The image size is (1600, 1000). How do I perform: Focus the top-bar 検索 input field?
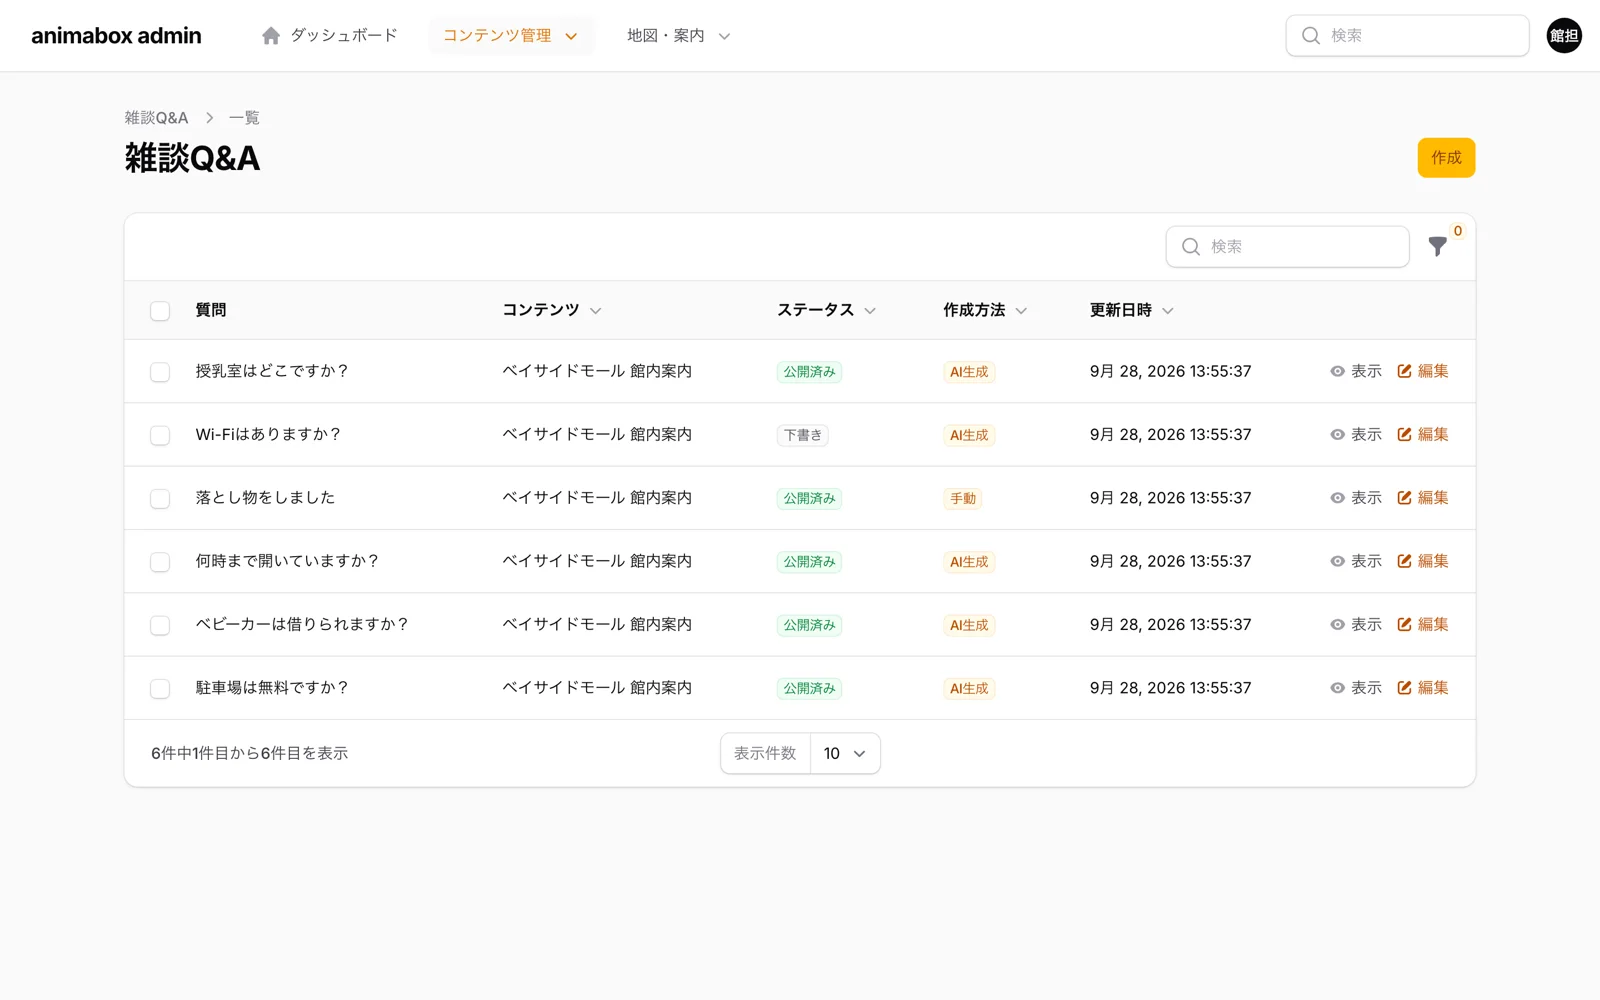(x=1407, y=36)
